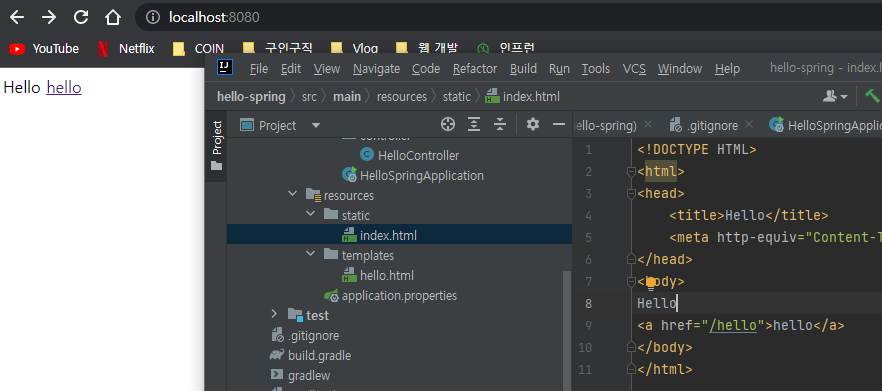Open the Netflix bookmark
Image resolution: width=882 pixels, height=391 pixels.
(x=126, y=49)
